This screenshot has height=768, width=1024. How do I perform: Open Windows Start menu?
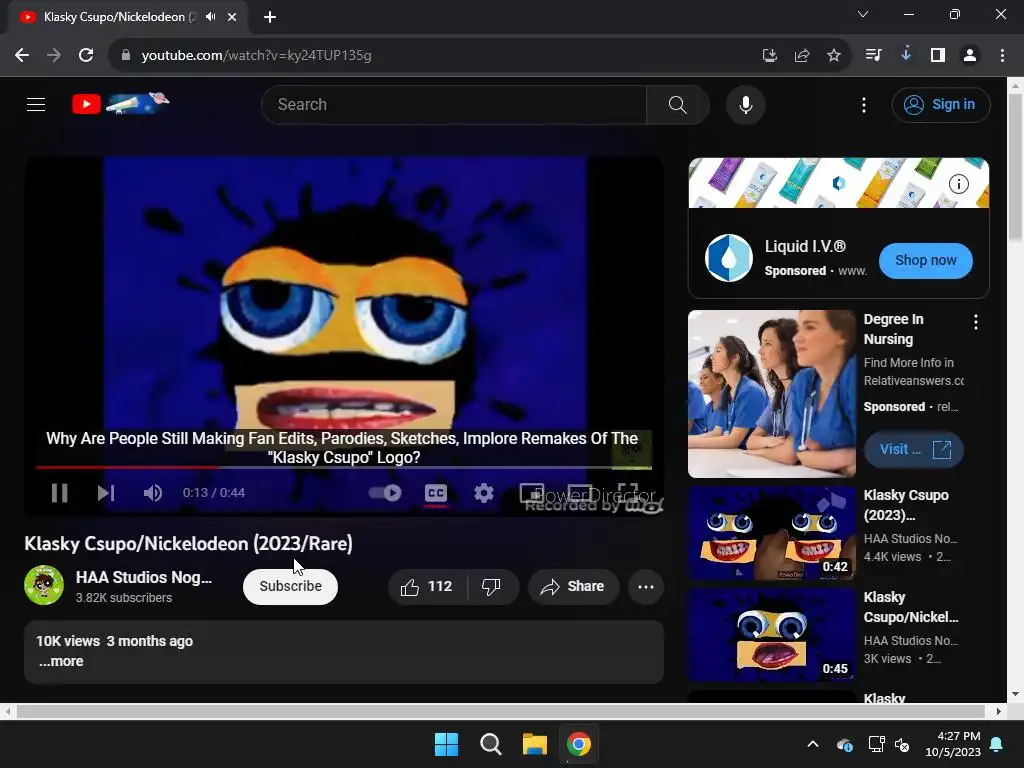point(447,744)
